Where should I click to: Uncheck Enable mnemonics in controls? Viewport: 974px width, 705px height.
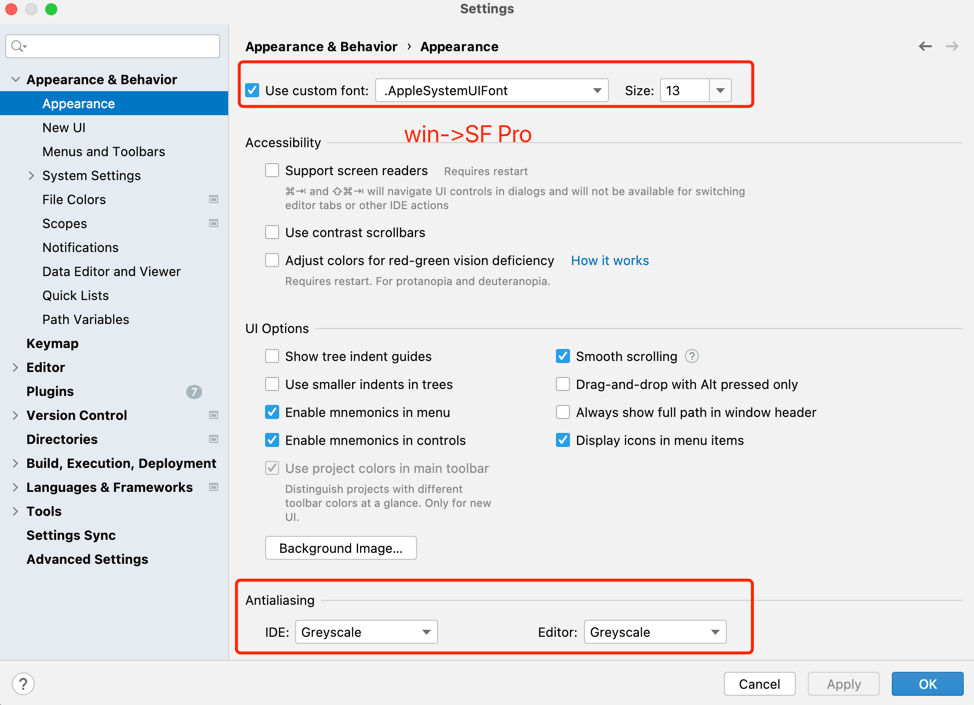(272, 440)
